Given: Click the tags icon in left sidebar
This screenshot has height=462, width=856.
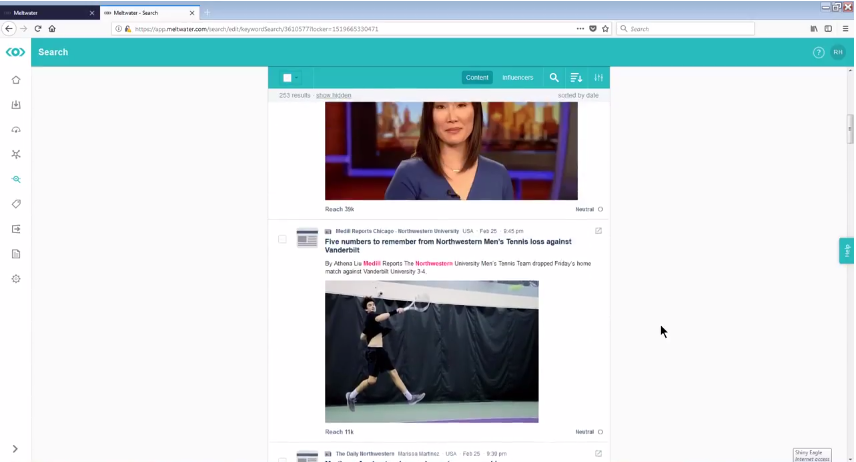Looking at the screenshot, I should coord(16,204).
